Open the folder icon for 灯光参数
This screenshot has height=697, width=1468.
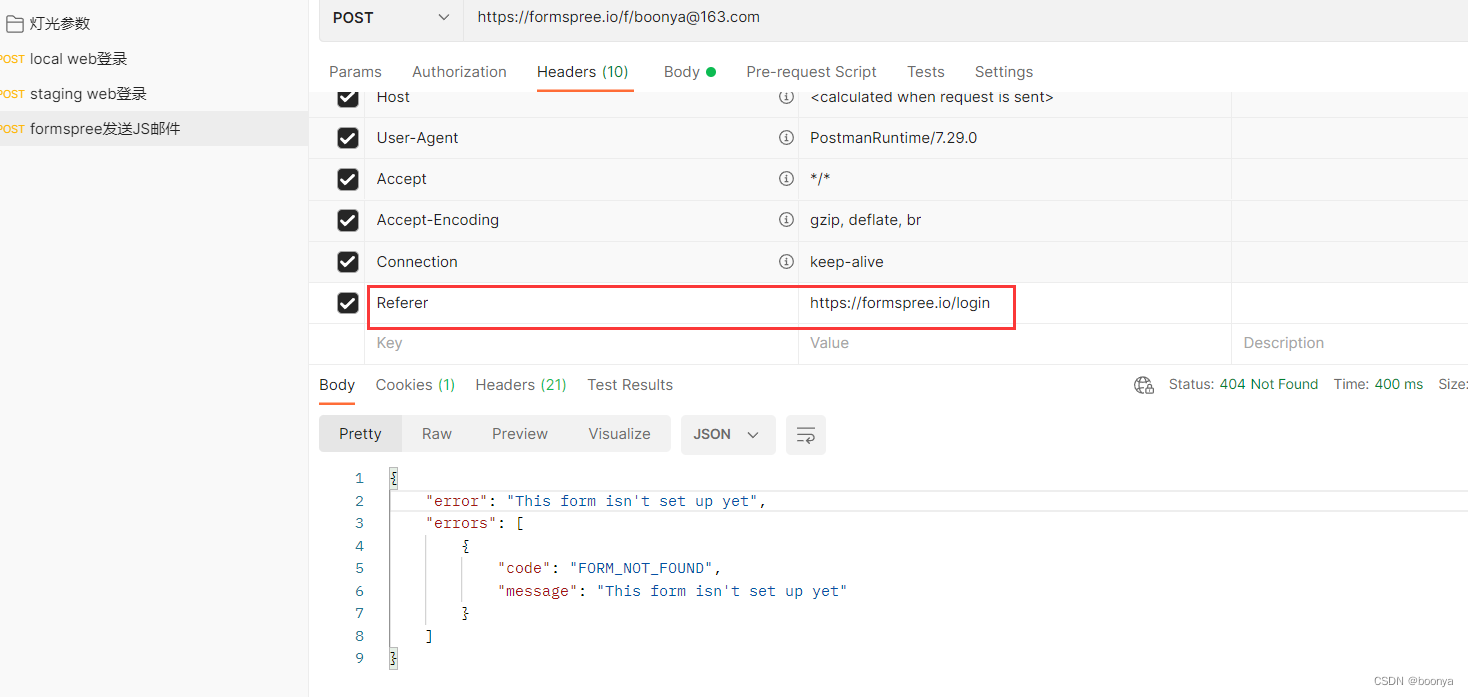(x=15, y=24)
